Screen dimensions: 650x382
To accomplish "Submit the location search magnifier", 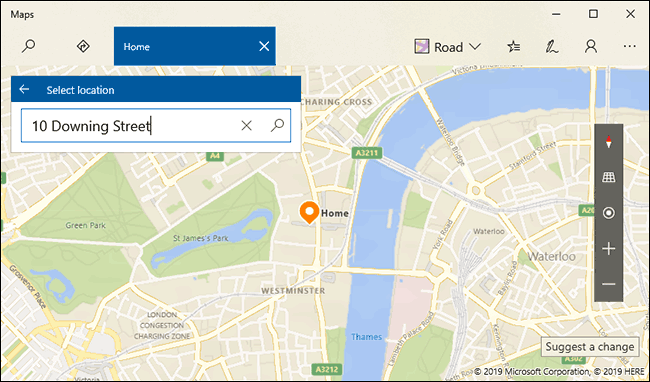I will (277, 125).
